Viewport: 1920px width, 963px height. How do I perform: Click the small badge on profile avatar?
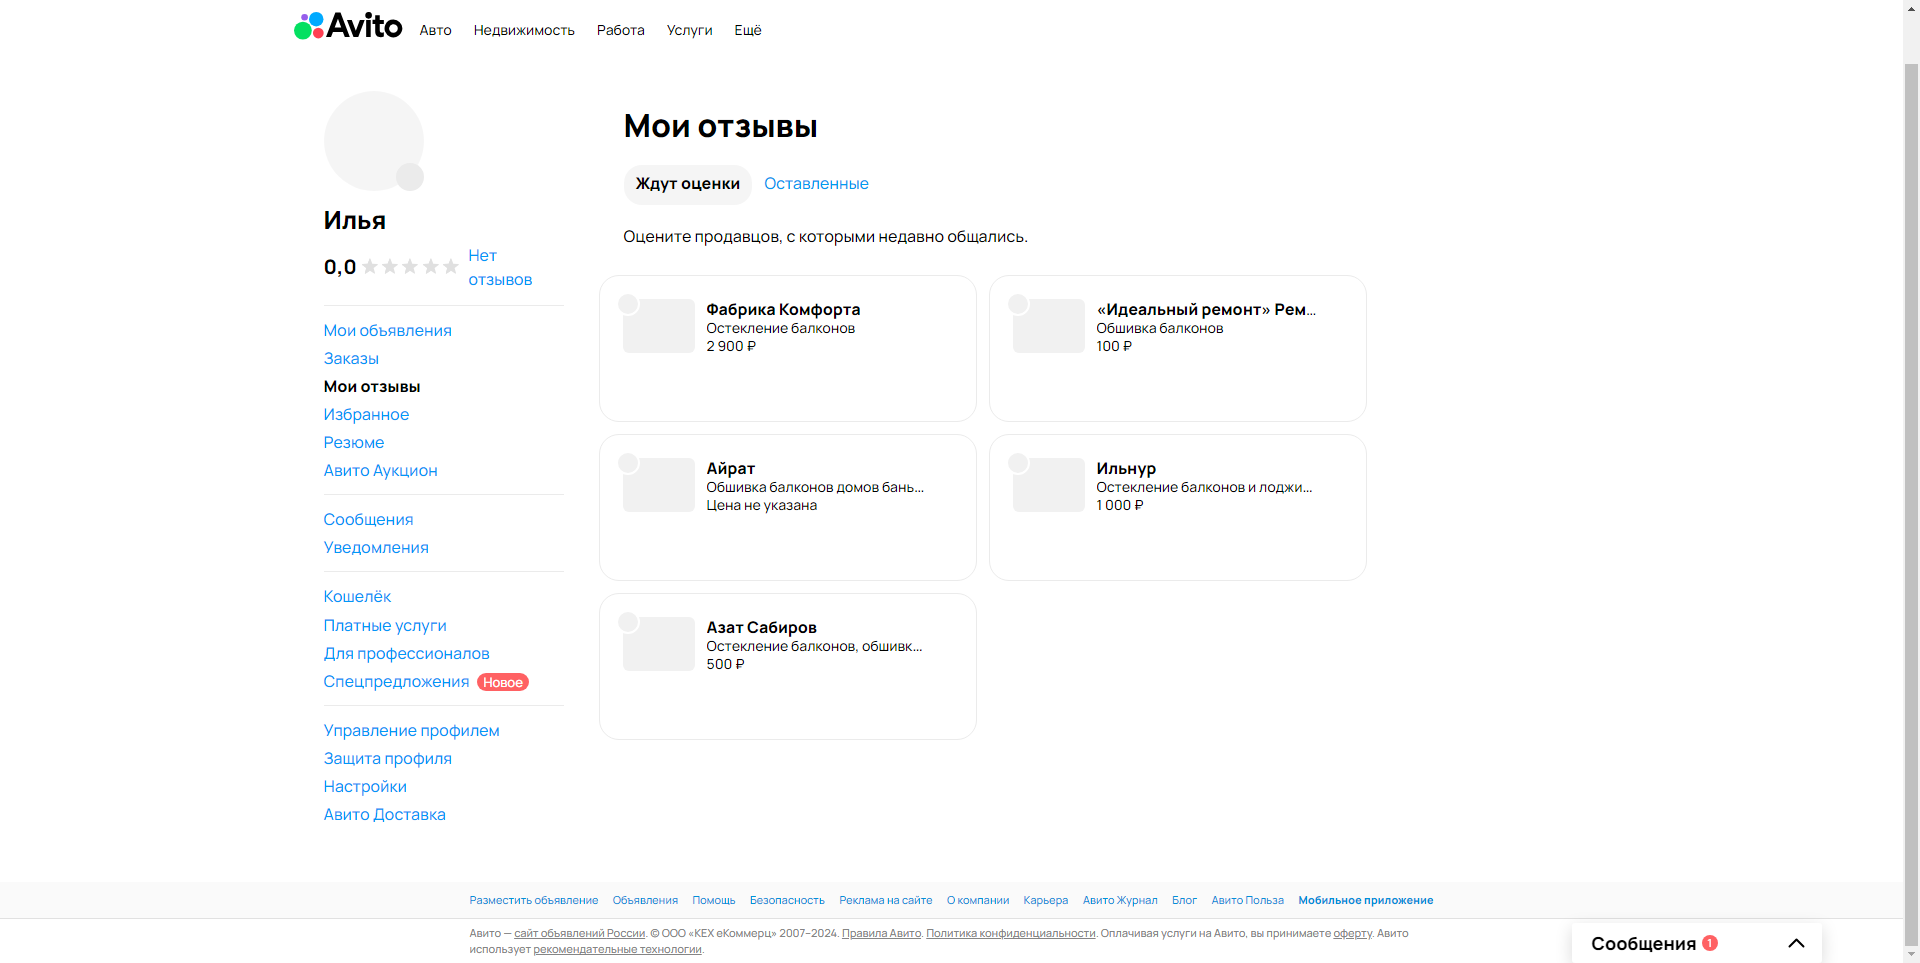tap(410, 177)
